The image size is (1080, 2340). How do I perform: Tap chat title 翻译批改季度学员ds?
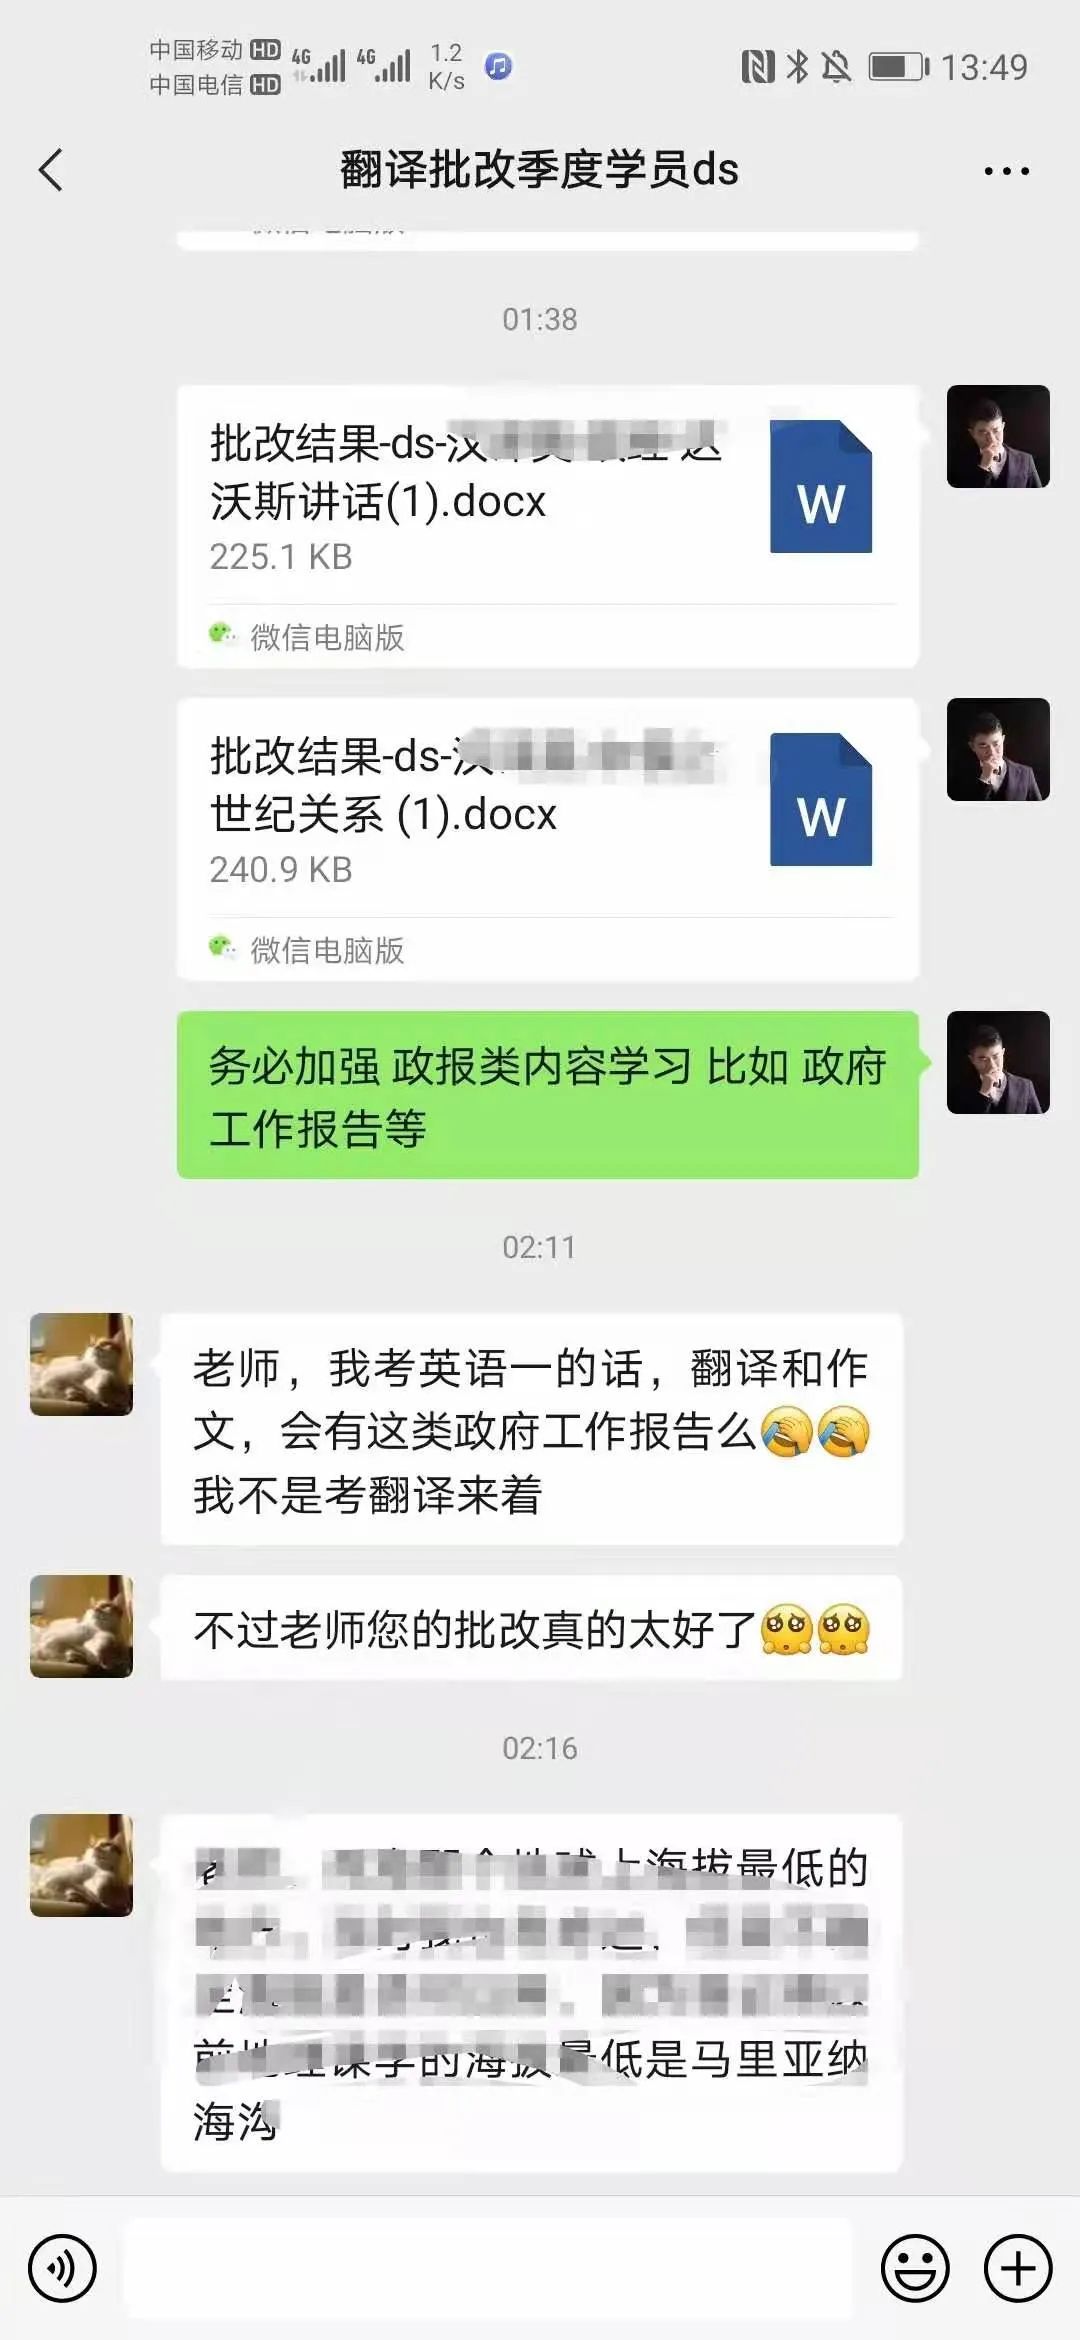[x=539, y=169]
